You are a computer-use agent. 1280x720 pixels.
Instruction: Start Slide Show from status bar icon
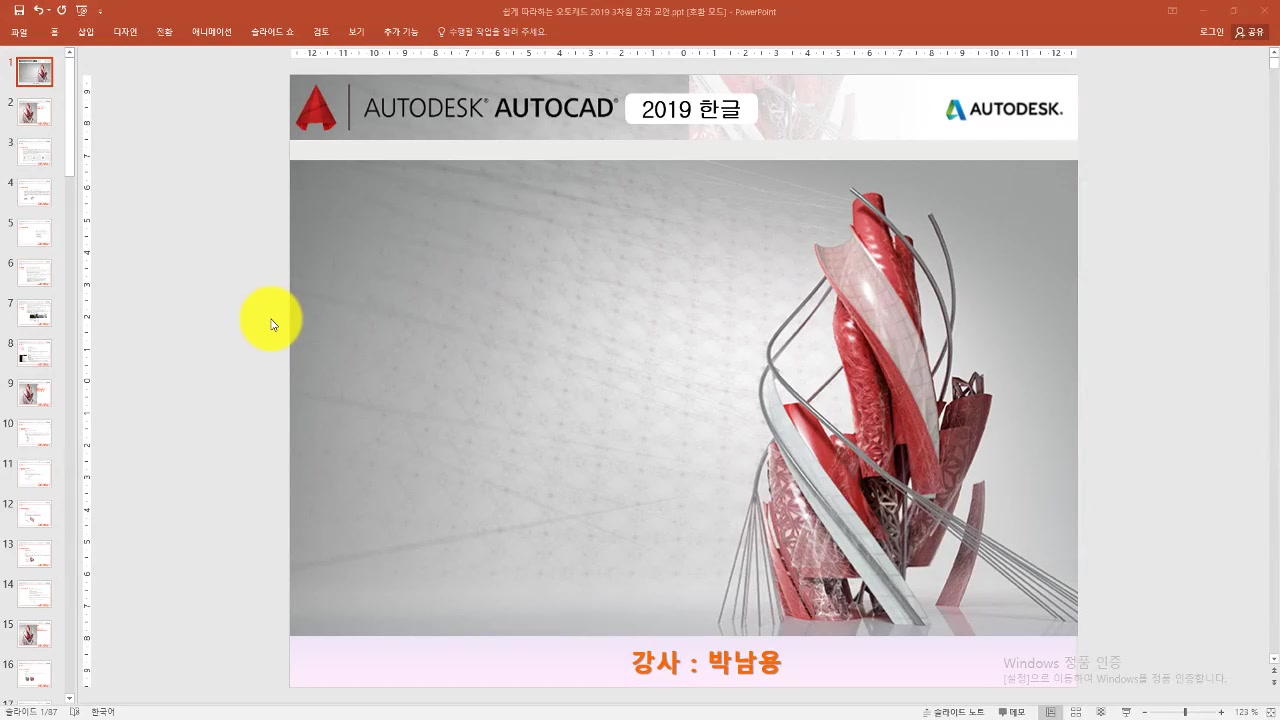click(x=1126, y=712)
